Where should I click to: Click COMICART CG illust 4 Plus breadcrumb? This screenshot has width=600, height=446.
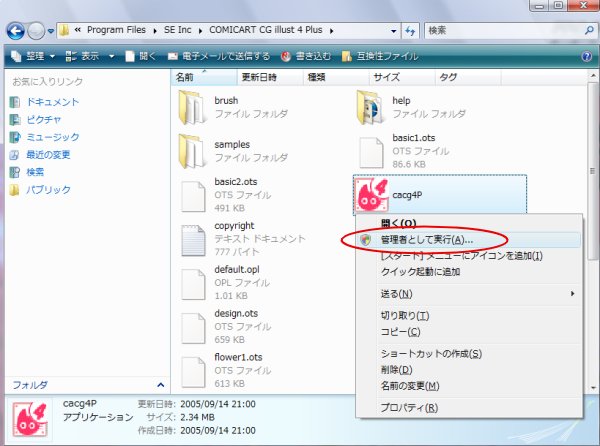coord(266,30)
